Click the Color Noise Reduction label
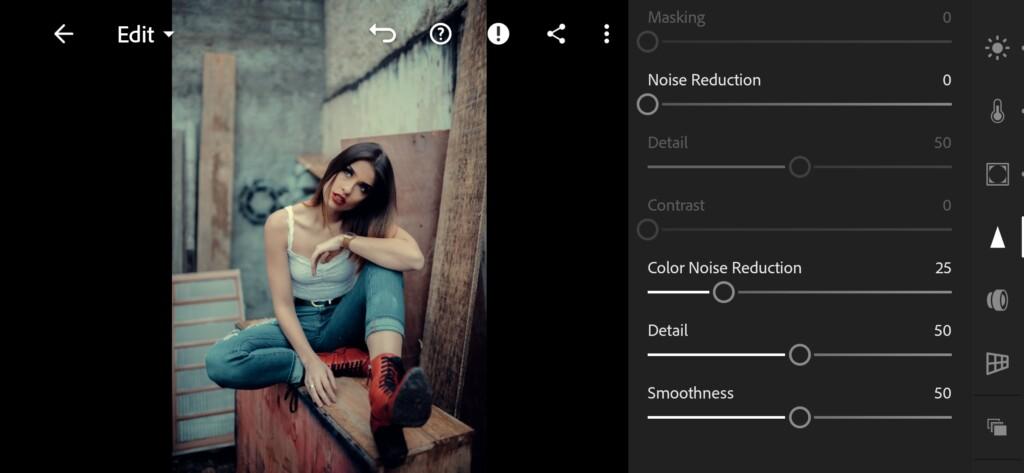Screen dimensions: 1024x473 [724, 268]
